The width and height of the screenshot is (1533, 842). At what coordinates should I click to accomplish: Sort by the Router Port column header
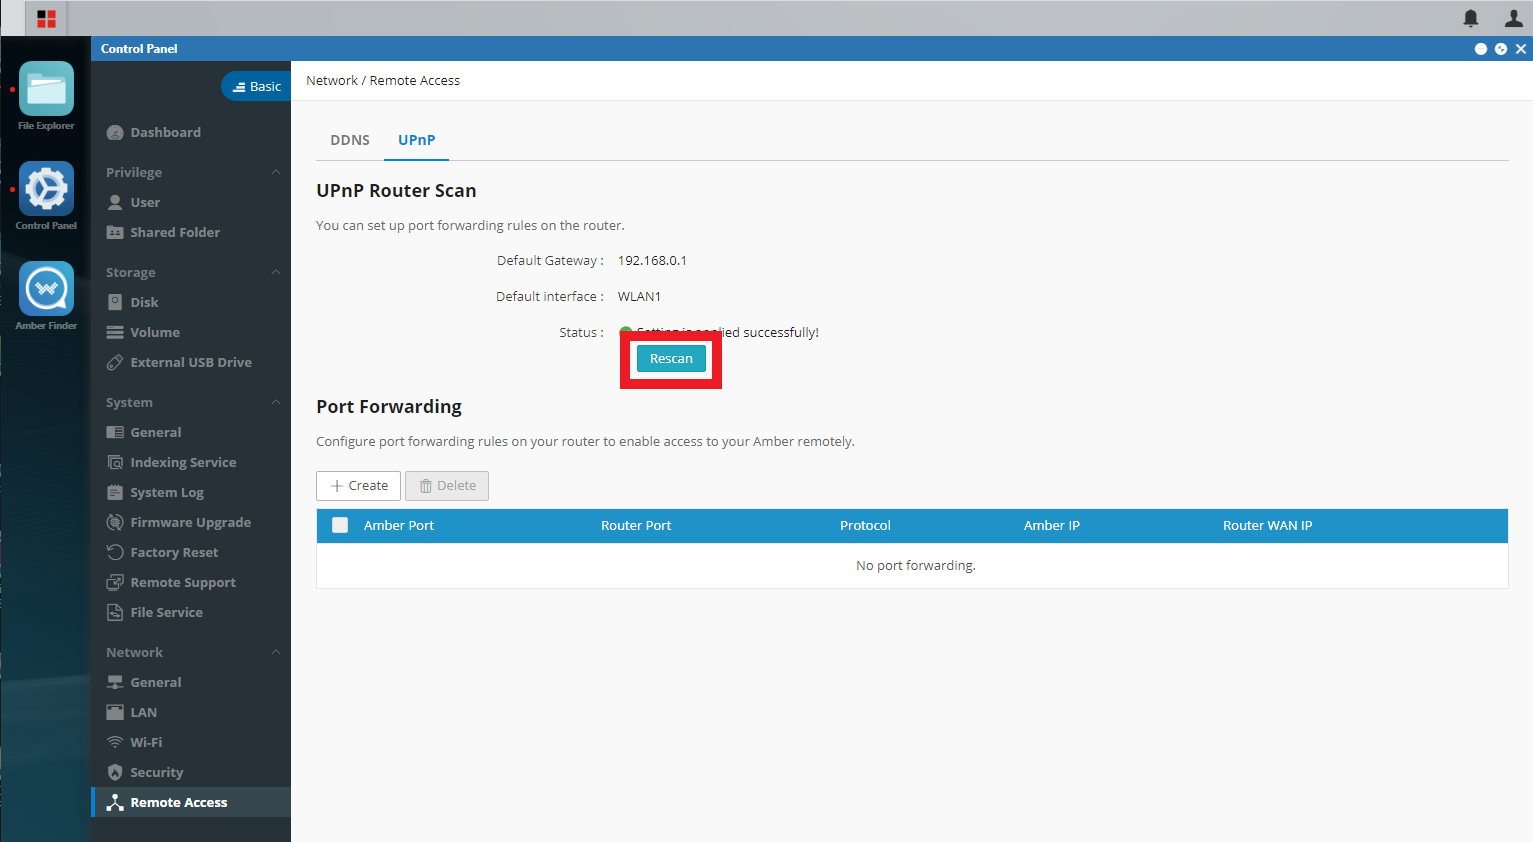point(636,525)
